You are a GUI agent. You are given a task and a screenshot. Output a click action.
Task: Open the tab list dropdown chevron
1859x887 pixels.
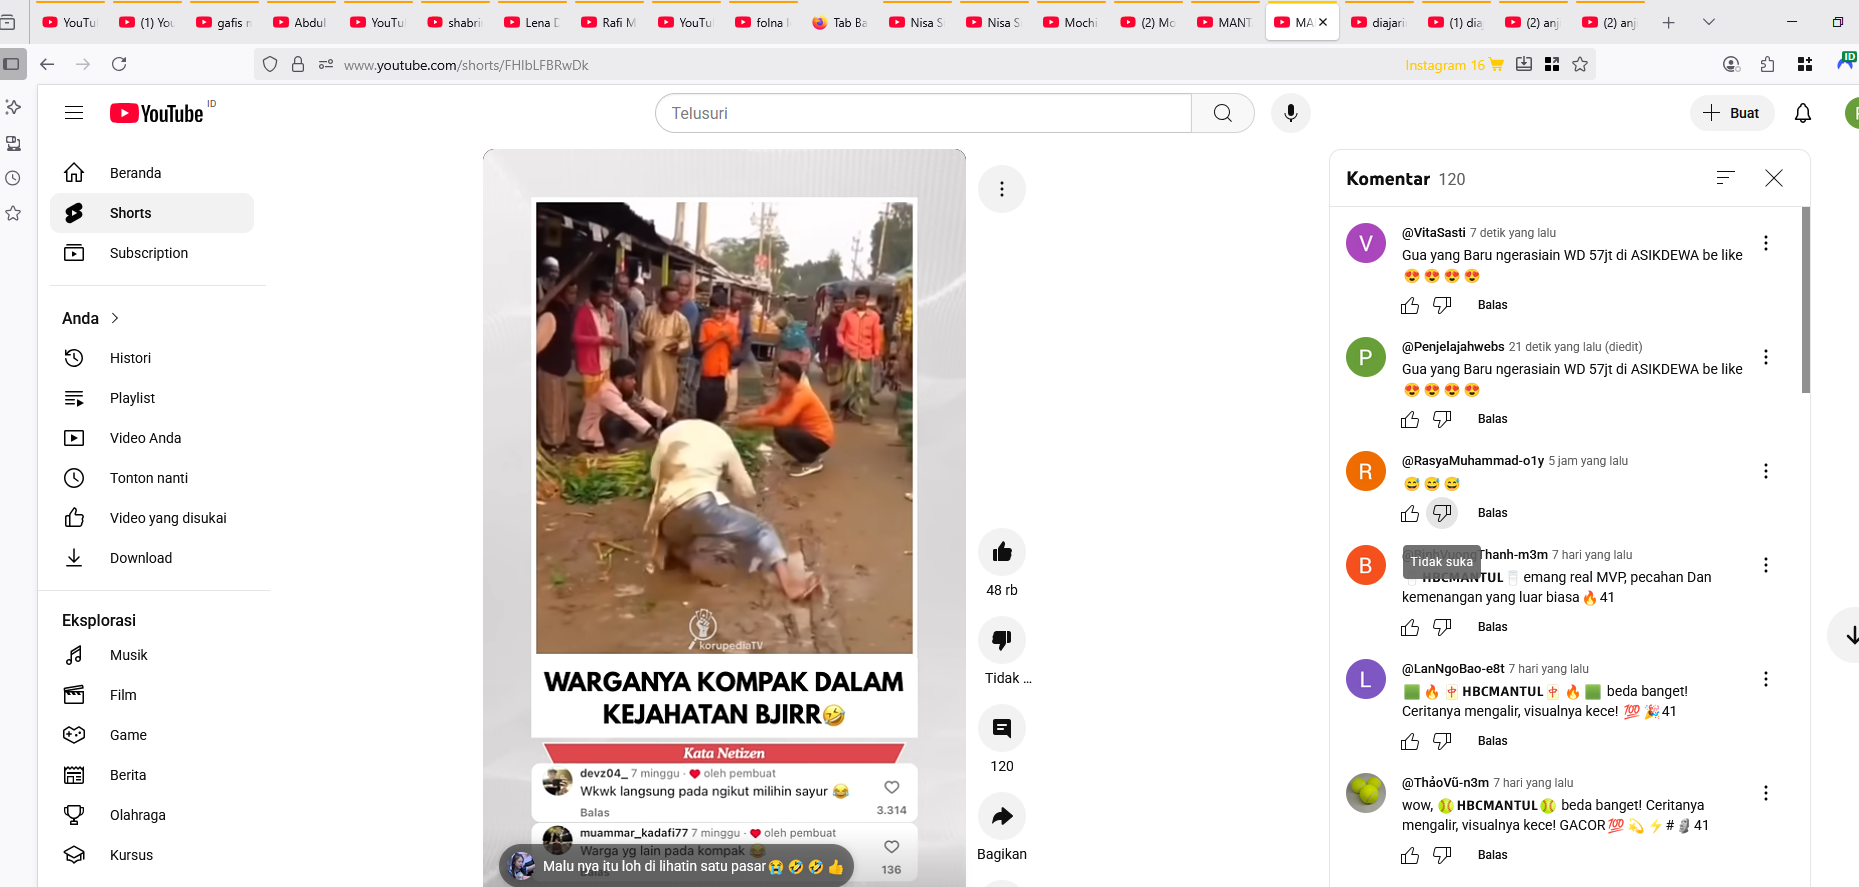pos(1709,22)
